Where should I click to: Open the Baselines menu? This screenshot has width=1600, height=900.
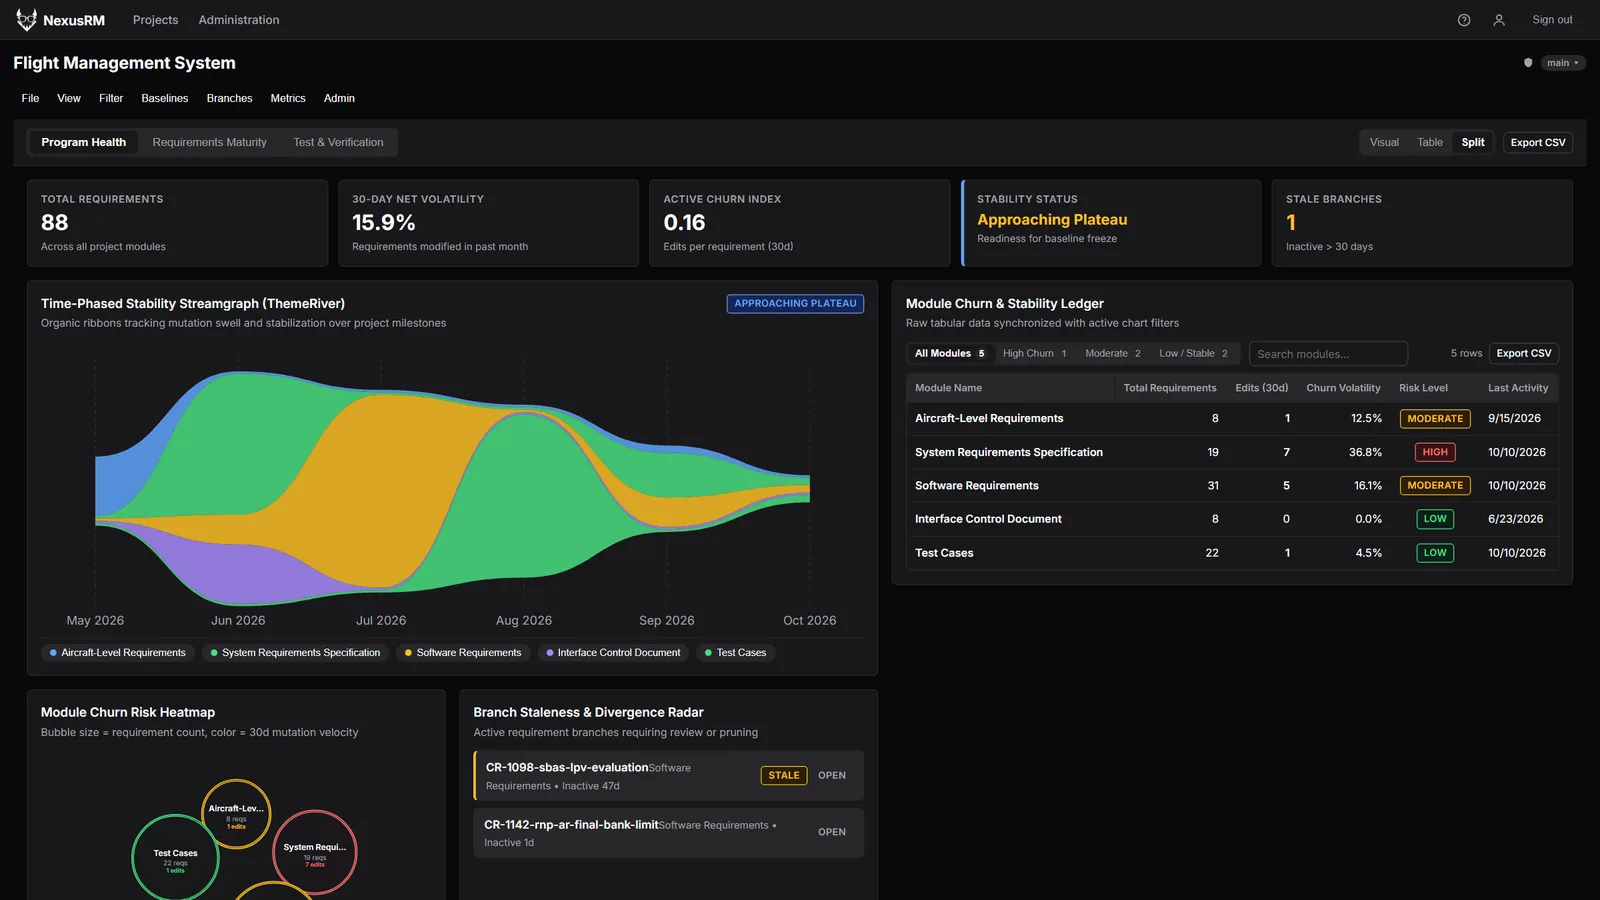165,98
